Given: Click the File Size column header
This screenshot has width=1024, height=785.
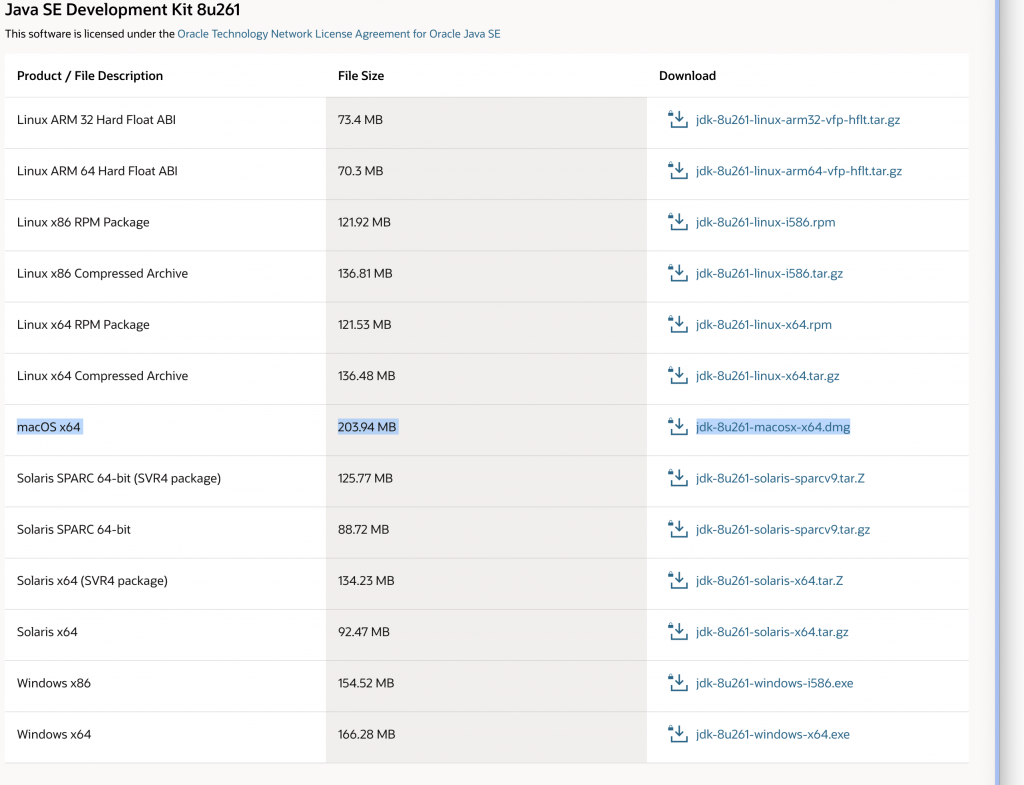Looking at the screenshot, I should click(360, 76).
